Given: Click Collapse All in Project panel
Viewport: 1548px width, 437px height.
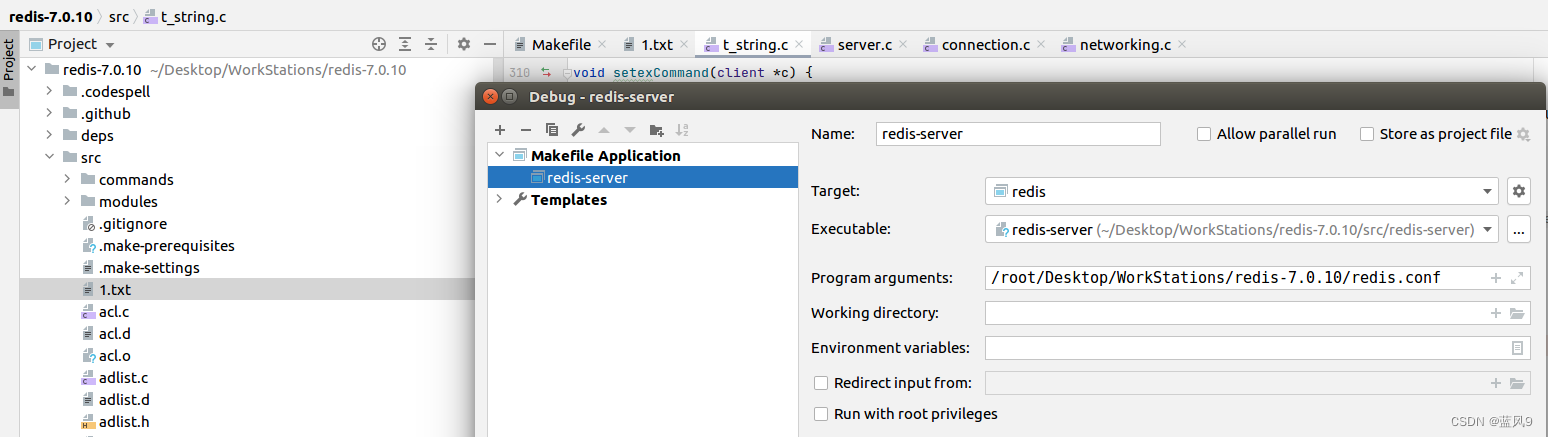Looking at the screenshot, I should coord(431,44).
